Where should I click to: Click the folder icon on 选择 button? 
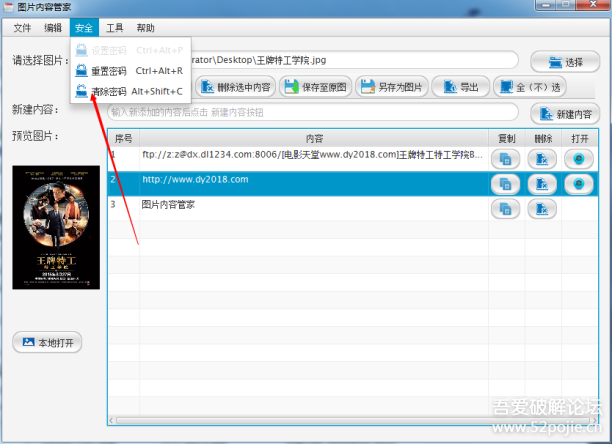(555, 62)
